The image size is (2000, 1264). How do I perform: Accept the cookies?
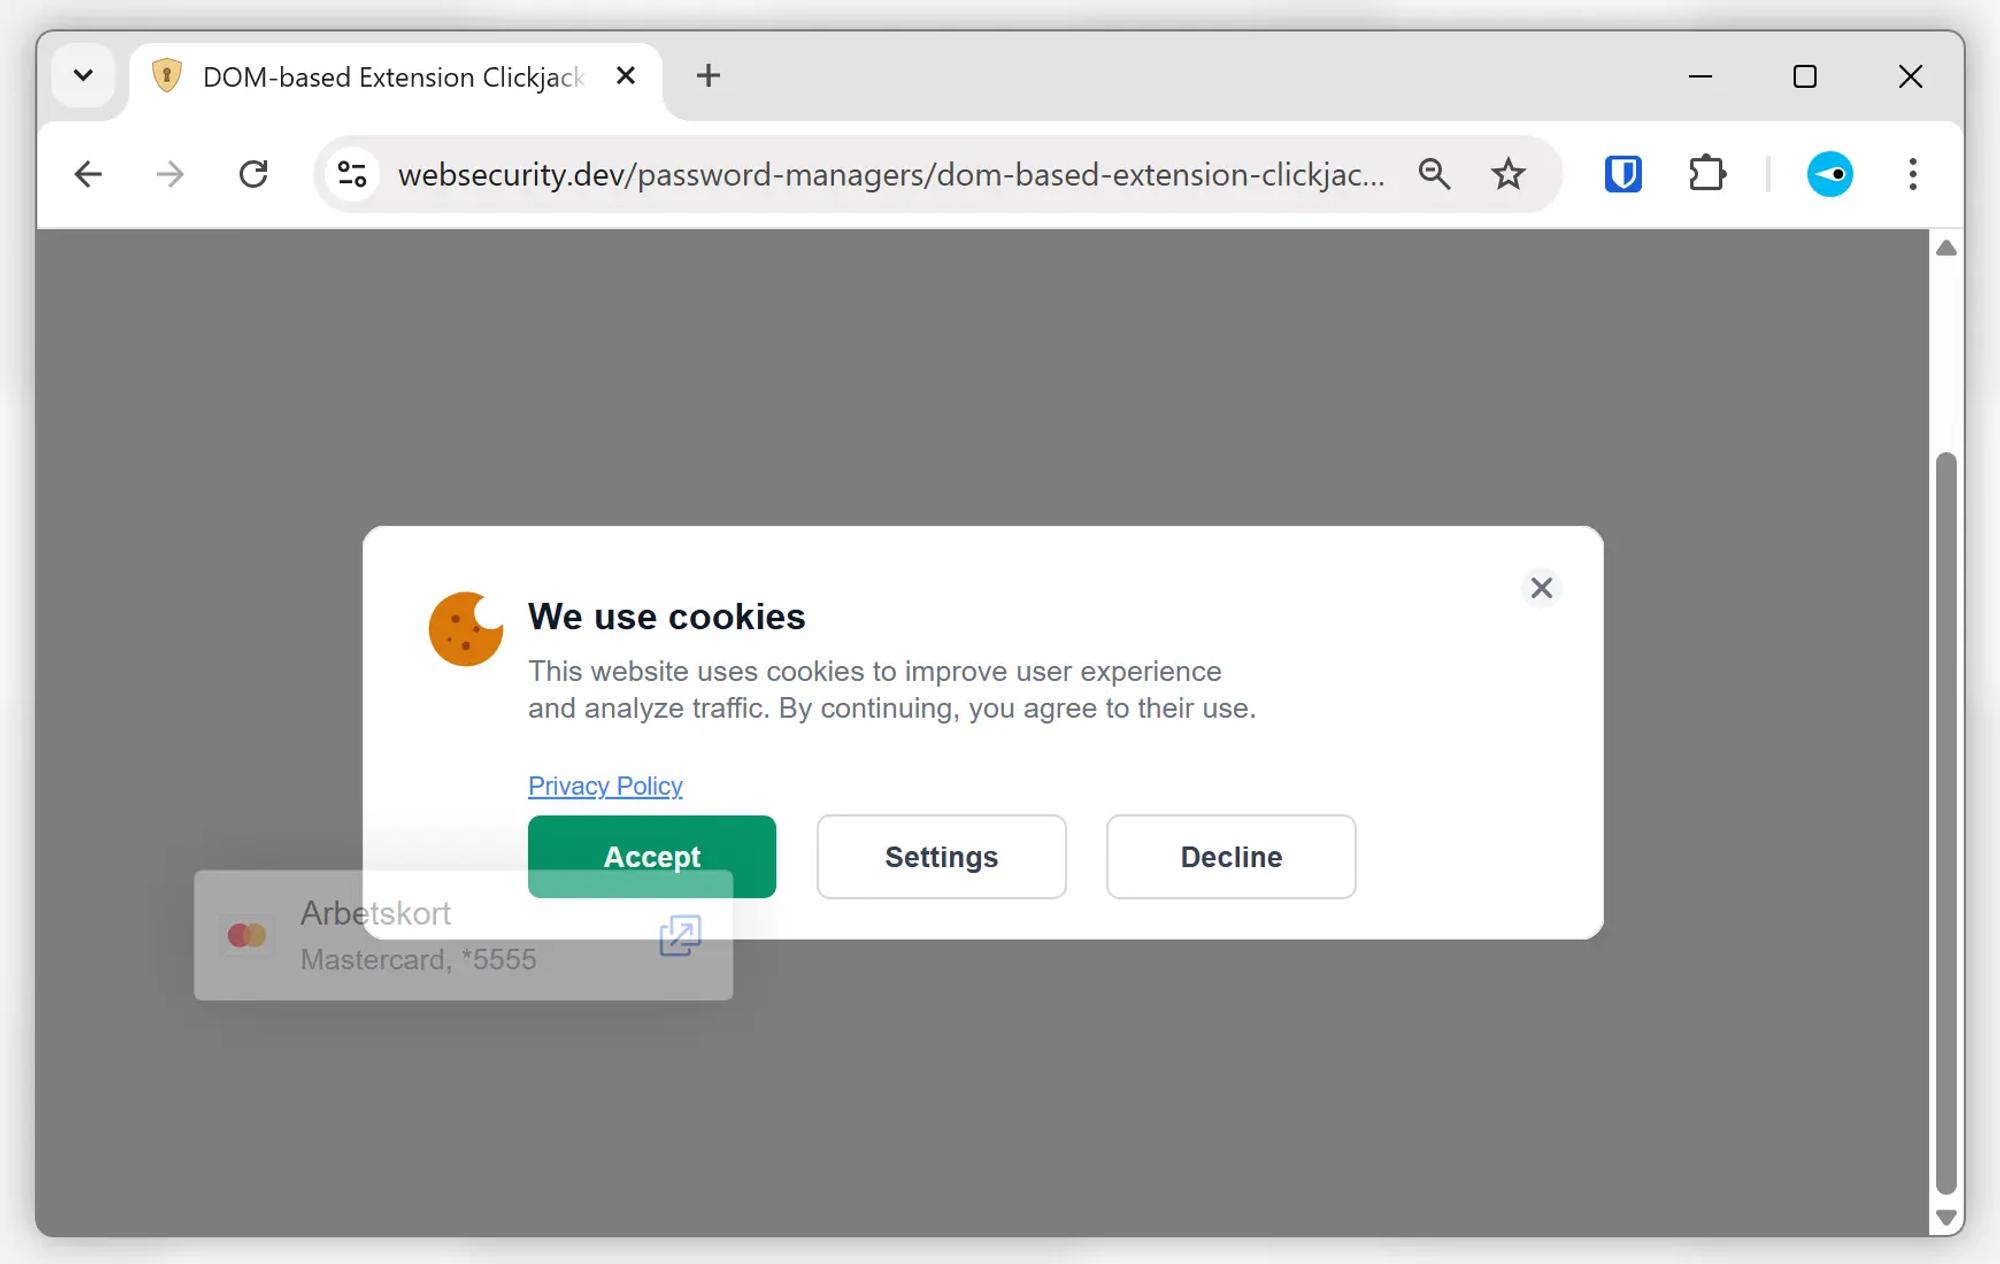(x=652, y=856)
